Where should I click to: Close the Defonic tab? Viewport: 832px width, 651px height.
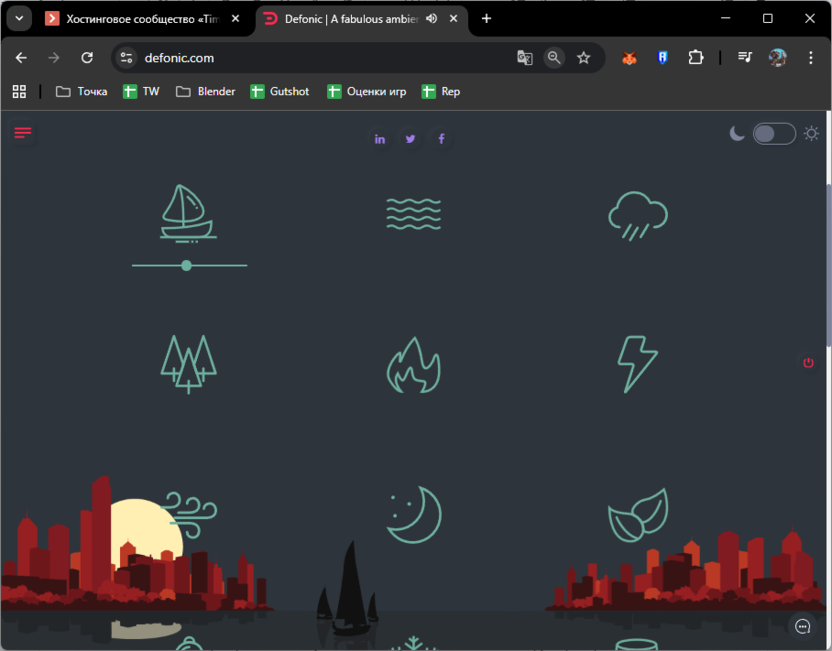point(454,19)
